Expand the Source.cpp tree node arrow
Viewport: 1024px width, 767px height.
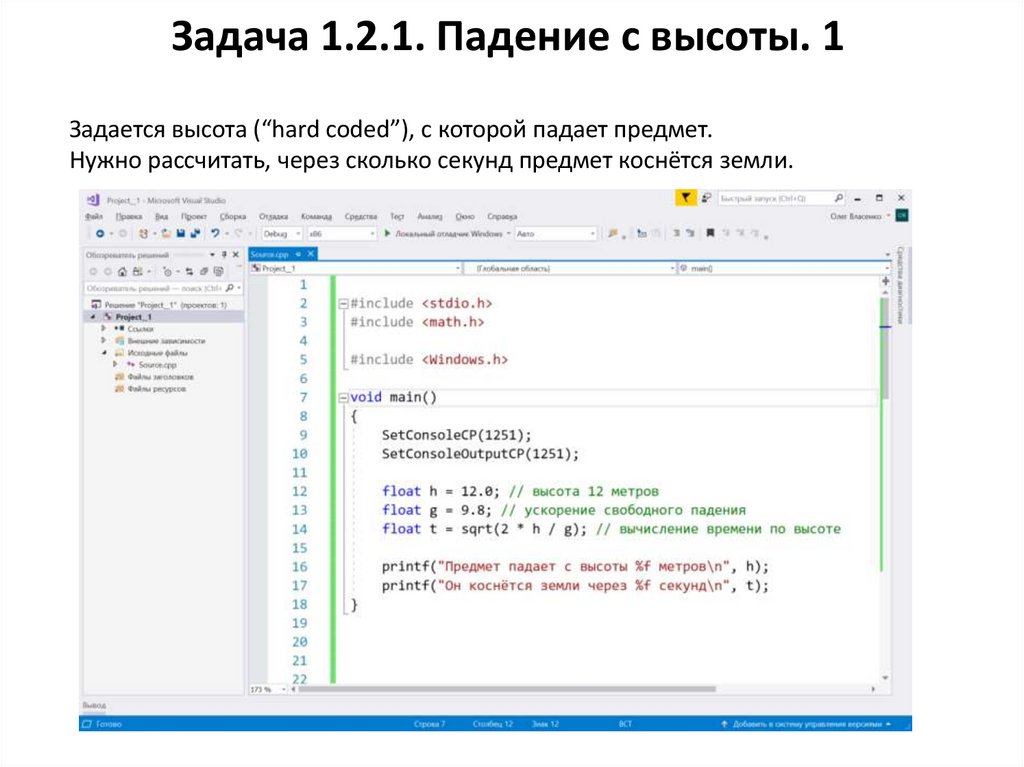(115, 365)
